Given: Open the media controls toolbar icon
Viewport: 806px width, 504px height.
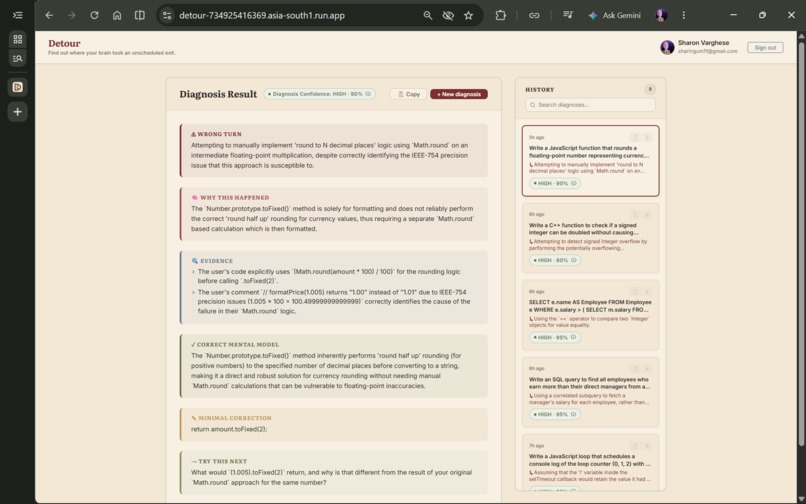Looking at the screenshot, I should [x=567, y=15].
